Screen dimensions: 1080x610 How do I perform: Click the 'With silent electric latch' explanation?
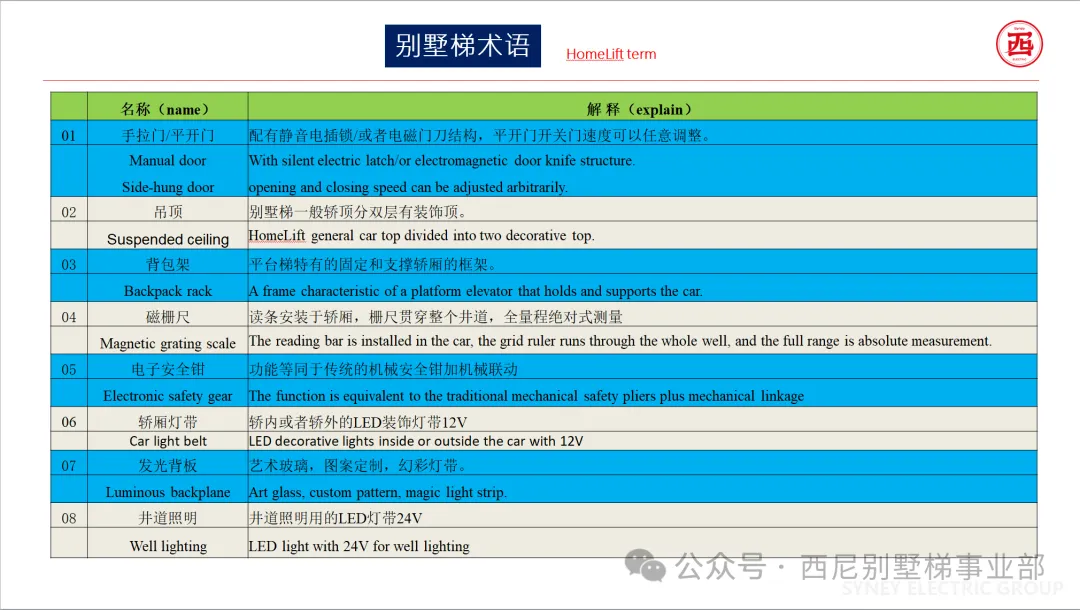point(442,160)
